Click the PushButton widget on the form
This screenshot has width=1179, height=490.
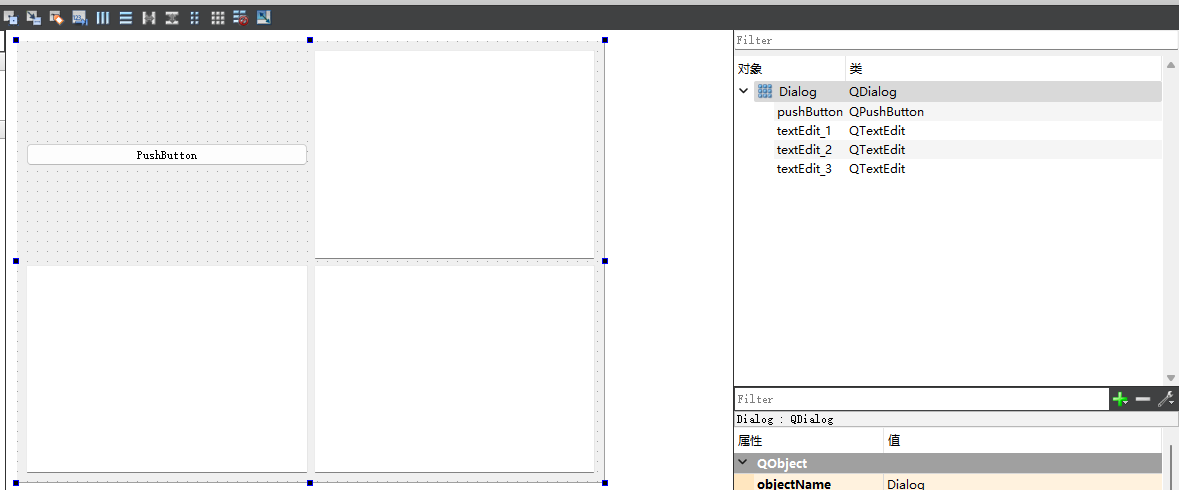pos(167,155)
